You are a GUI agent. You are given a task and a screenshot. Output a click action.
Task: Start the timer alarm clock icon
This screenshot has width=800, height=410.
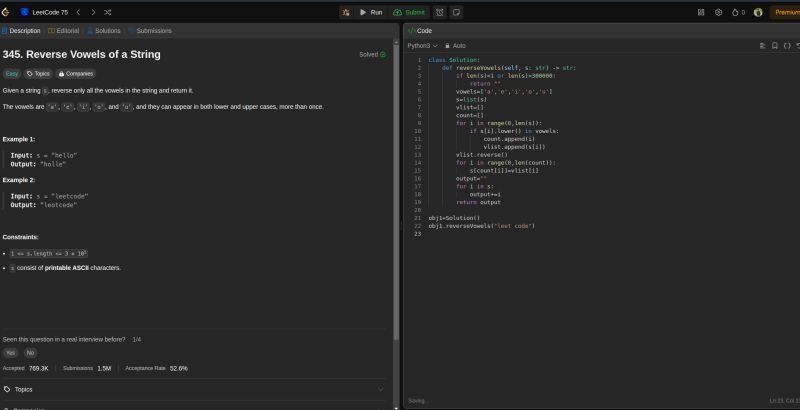click(440, 12)
